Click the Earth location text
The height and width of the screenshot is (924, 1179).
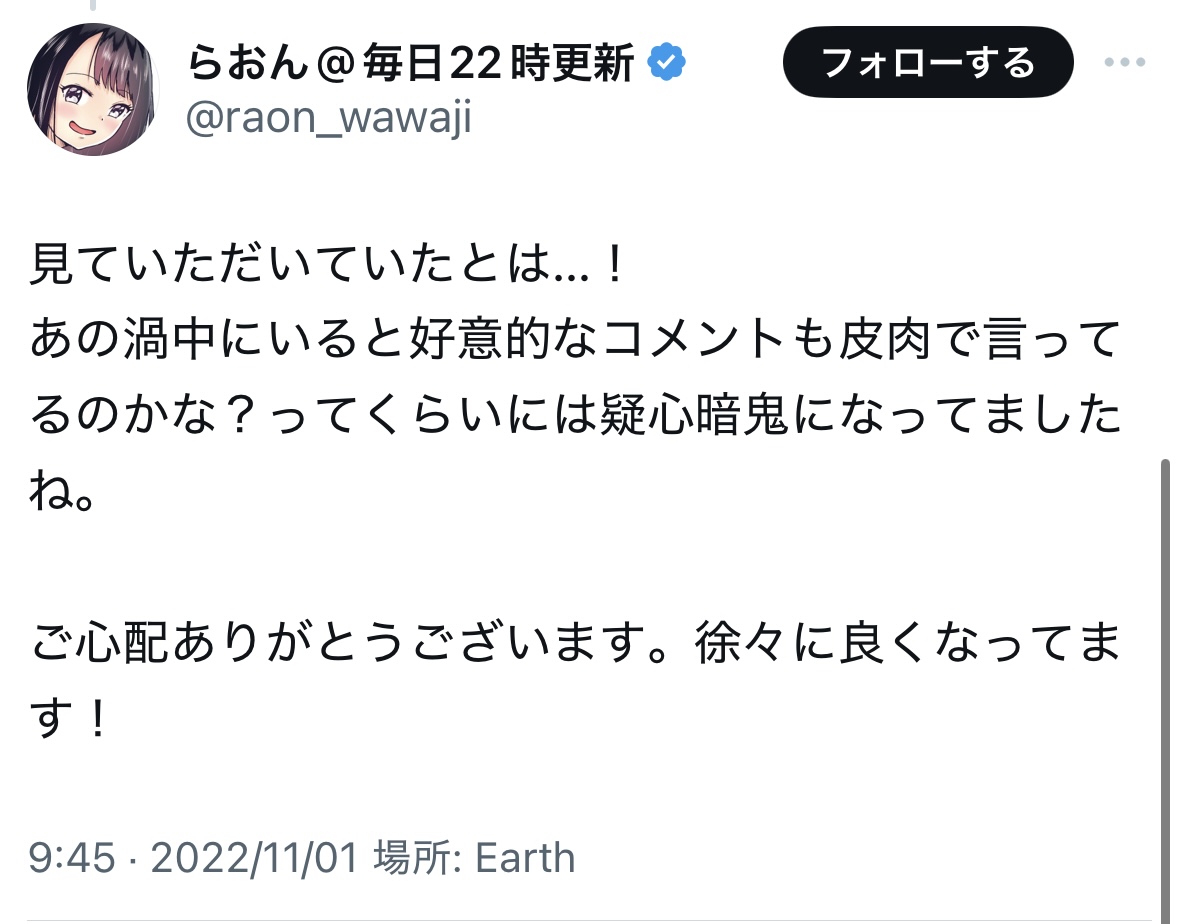tap(525, 858)
